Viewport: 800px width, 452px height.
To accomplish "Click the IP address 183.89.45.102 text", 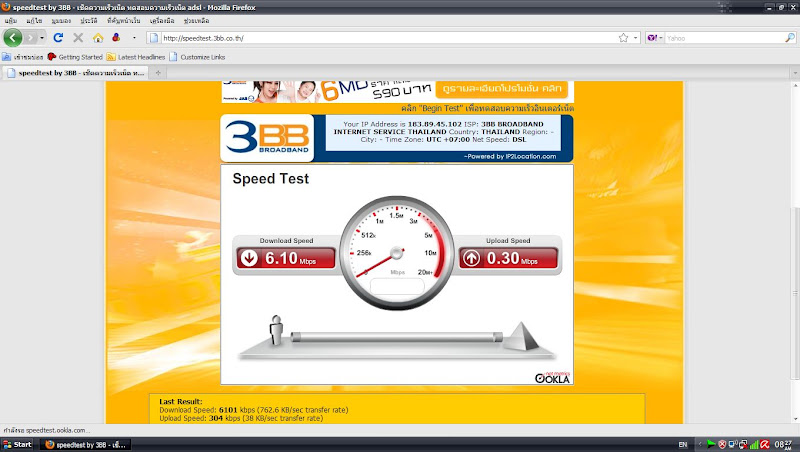I will [x=434, y=124].
